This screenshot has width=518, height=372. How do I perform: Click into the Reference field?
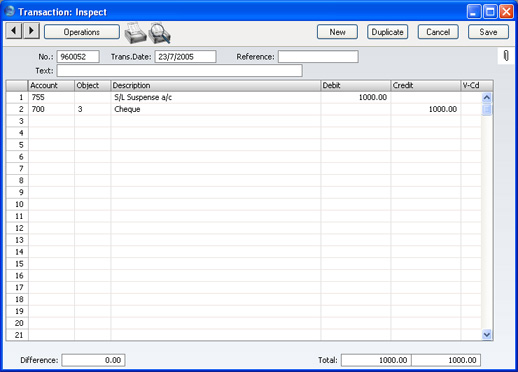pyautogui.click(x=318, y=57)
